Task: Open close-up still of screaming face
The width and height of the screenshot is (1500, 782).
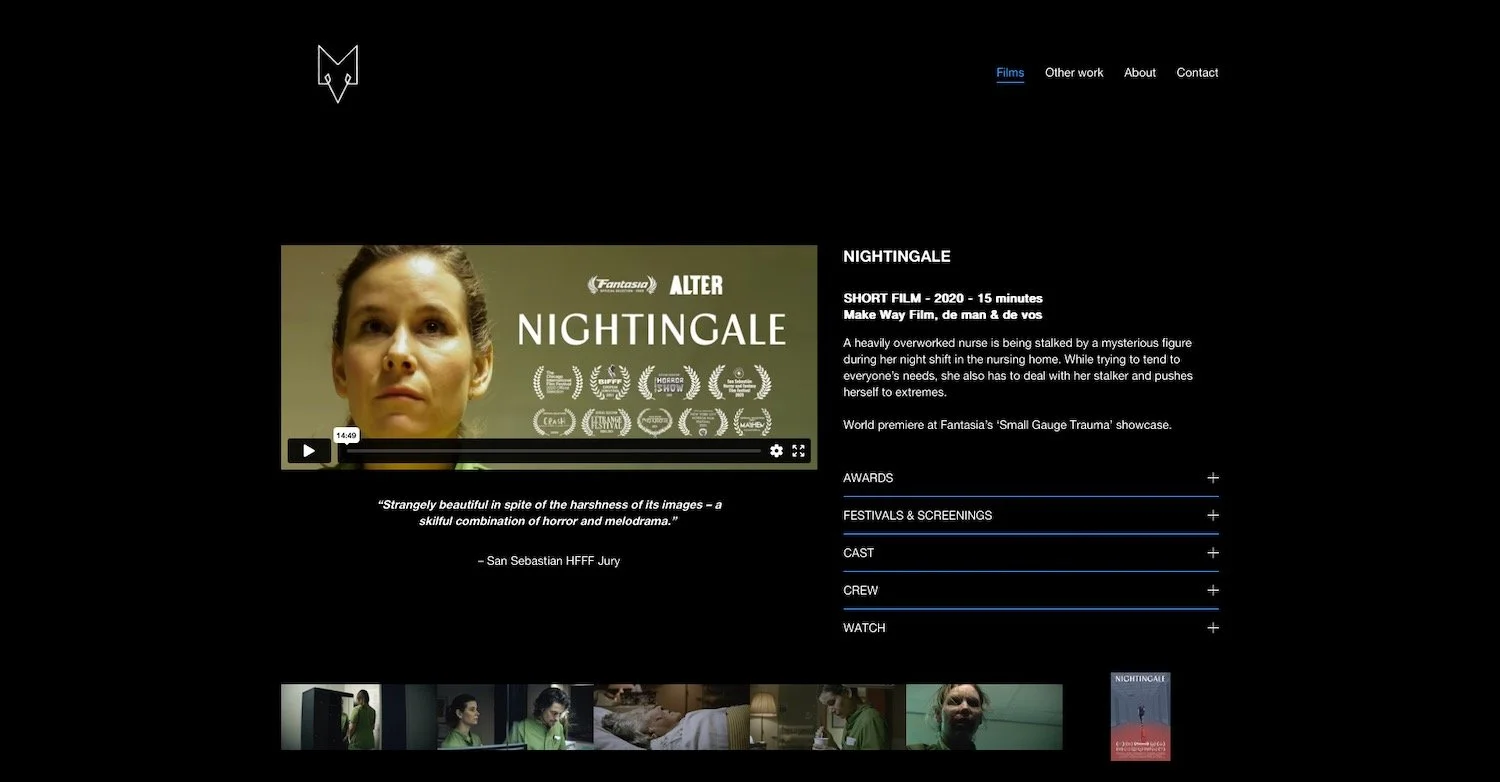Action: (984, 717)
